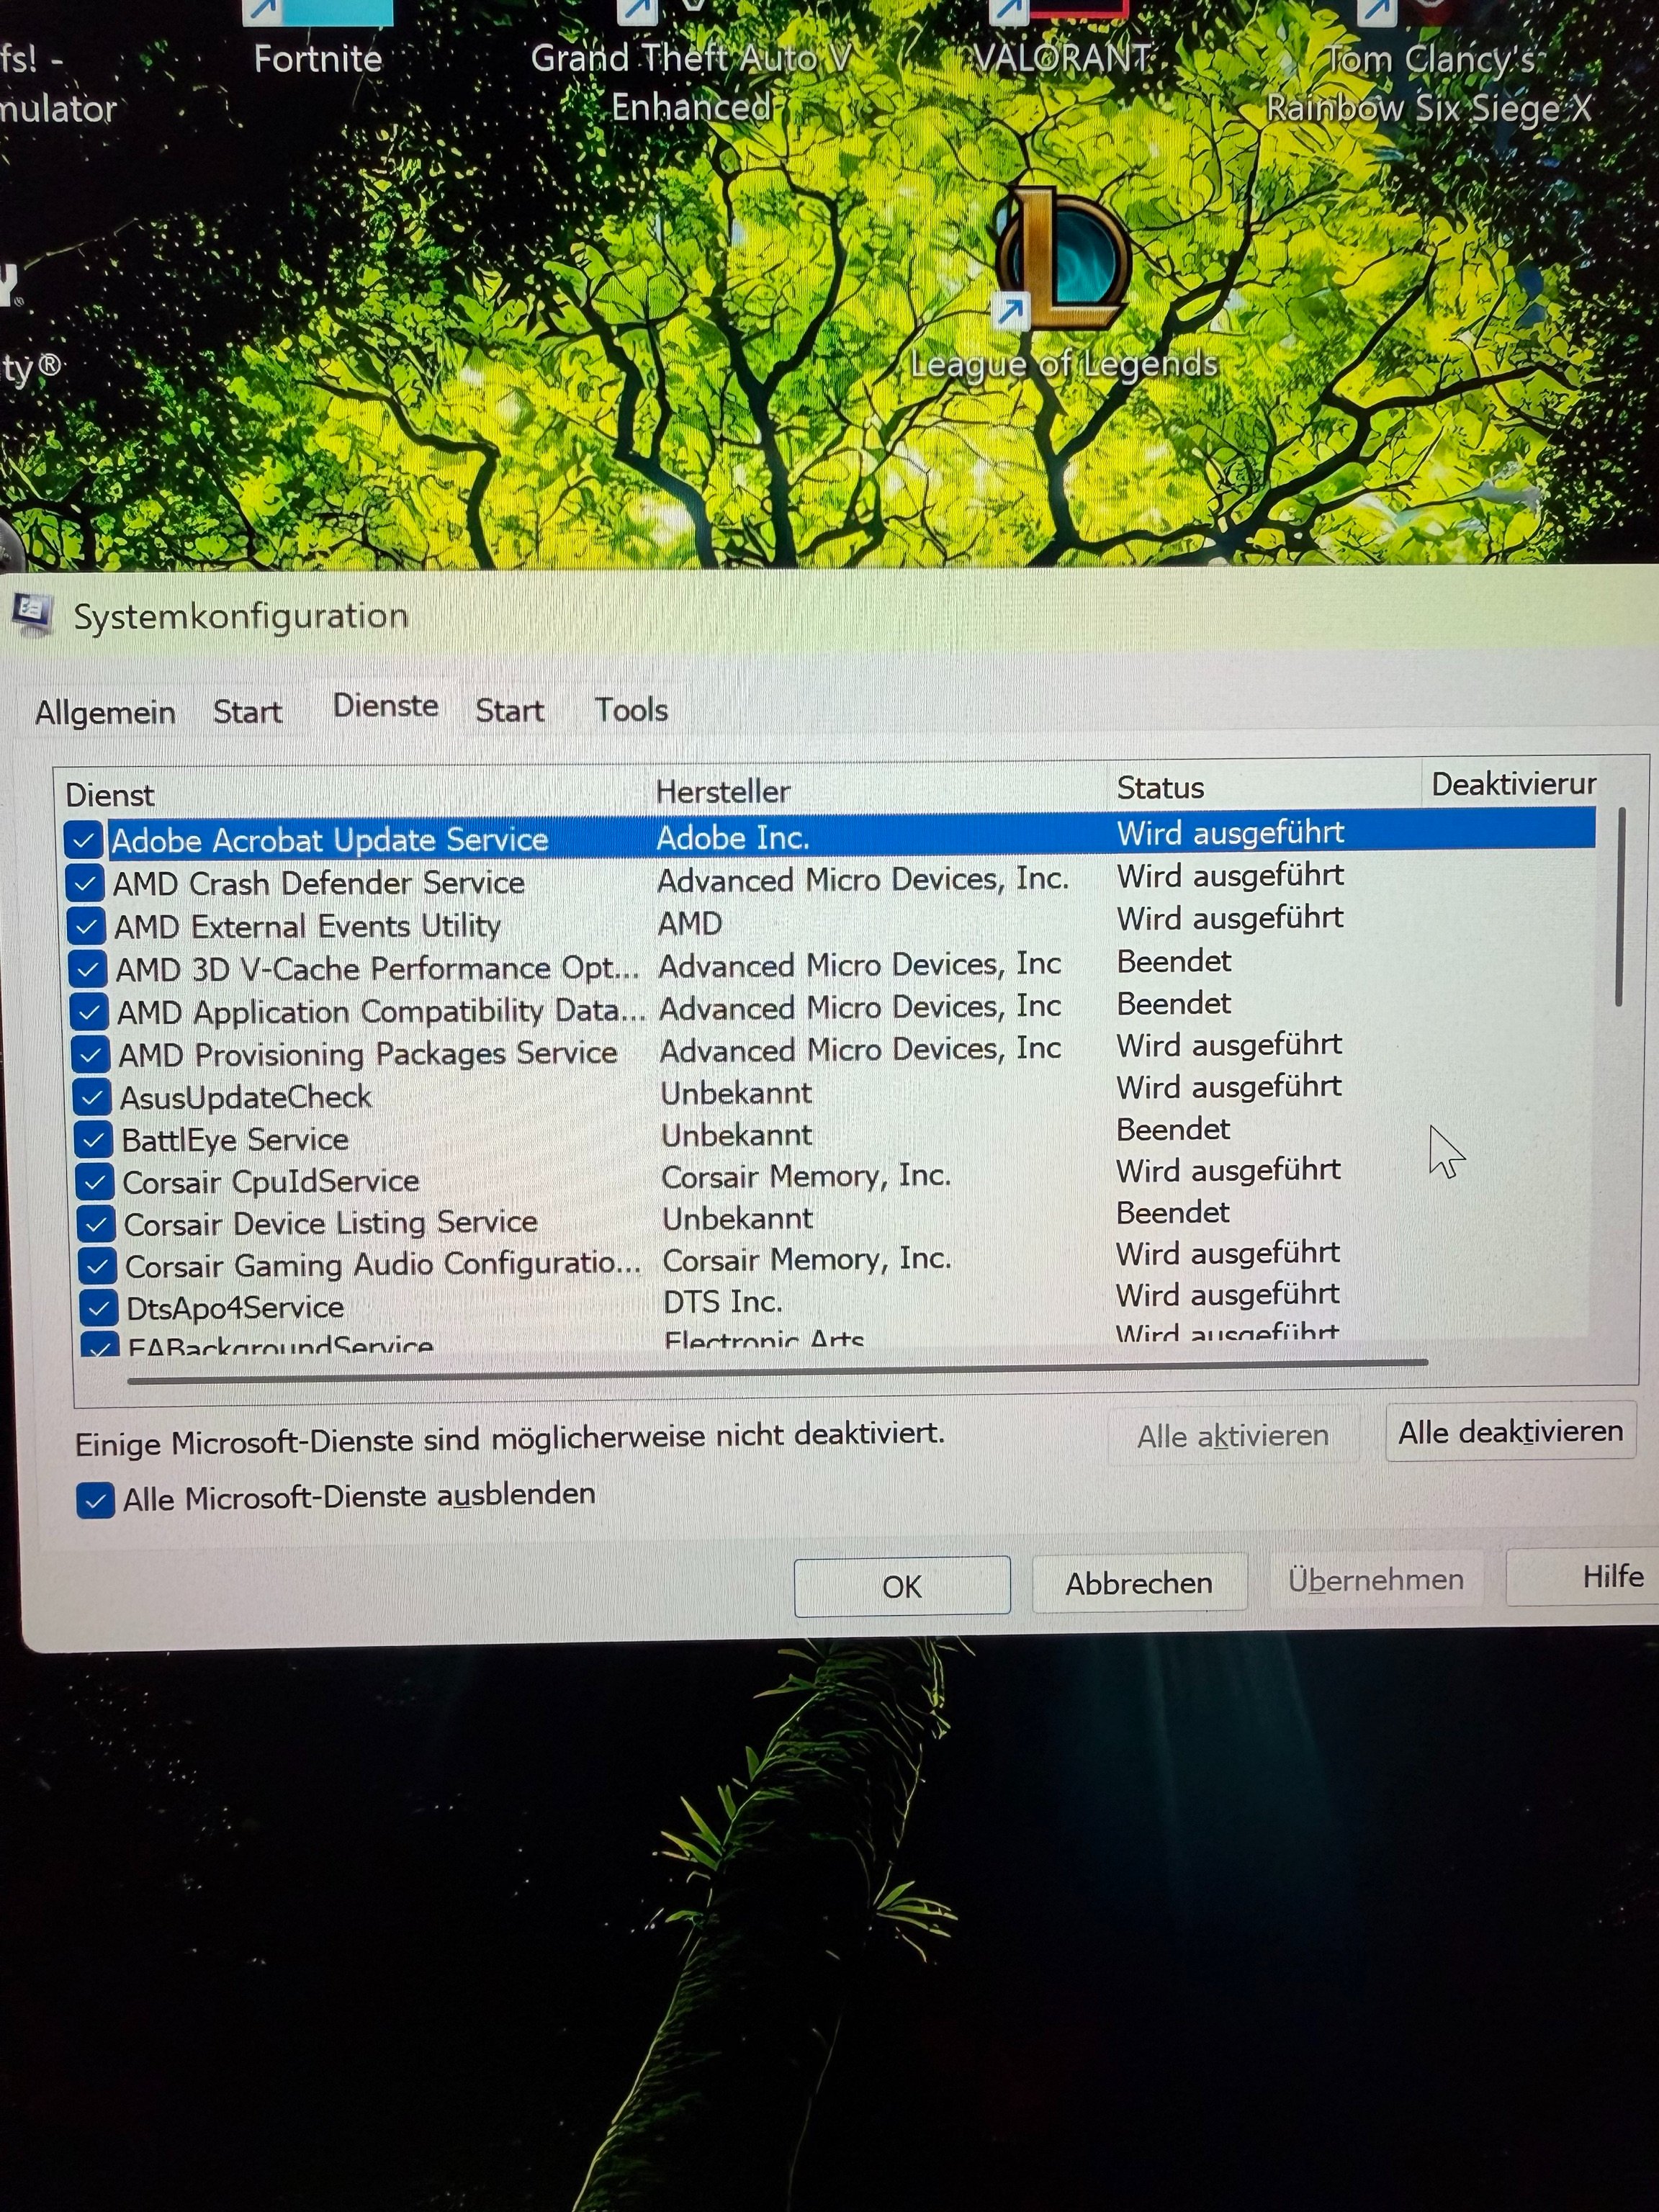Apply changes with the Übernehmen button
This screenshot has height=2212, width=1659.
pyautogui.click(x=1375, y=1580)
